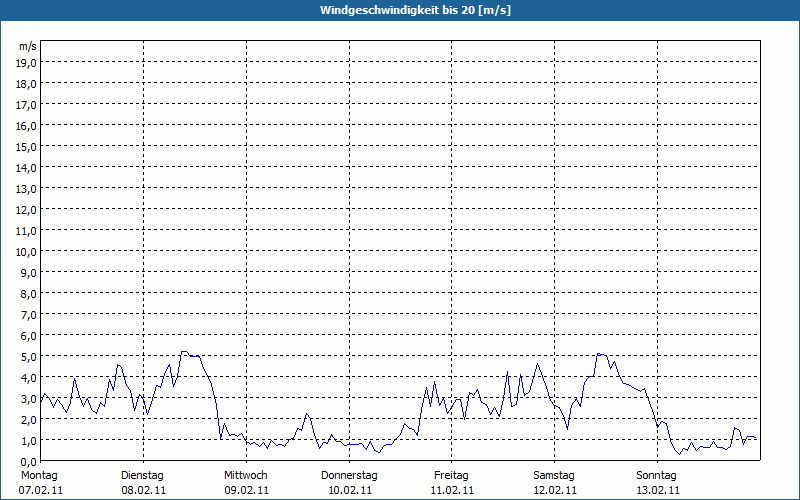Screen dimensions: 800x500
Task: Click the 3,0 y-axis label
Action: (x=28, y=398)
